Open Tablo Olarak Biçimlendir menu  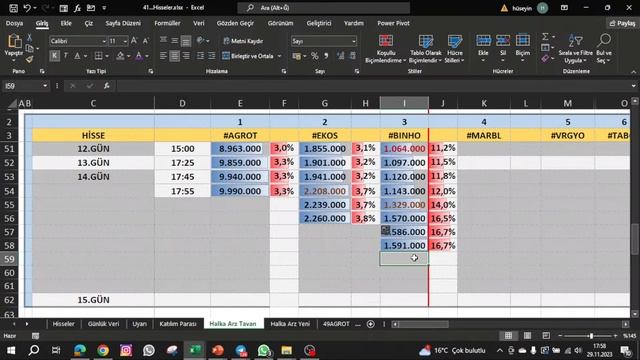425,49
